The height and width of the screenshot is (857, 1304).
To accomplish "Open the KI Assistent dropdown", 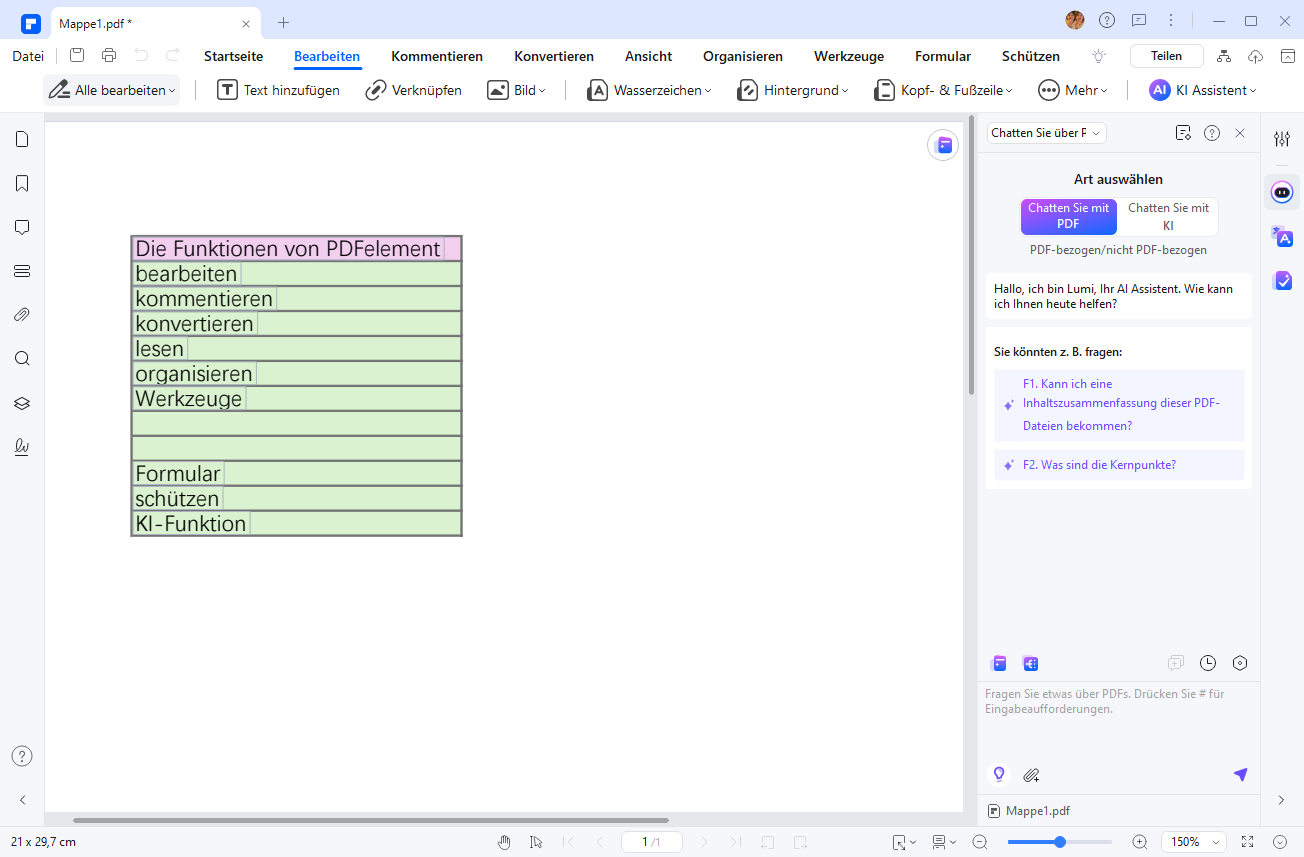I will tap(1203, 90).
